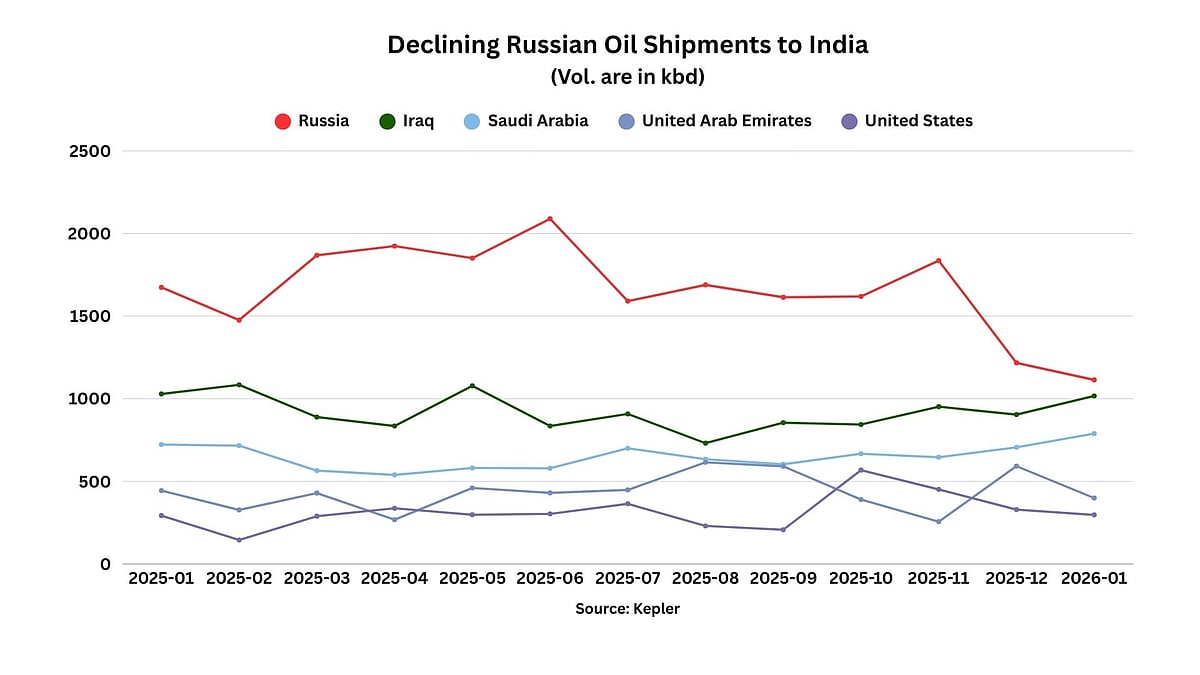Toggle the Iraq series via legend label
This screenshot has width=1200, height=675.
(x=418, y=121)
